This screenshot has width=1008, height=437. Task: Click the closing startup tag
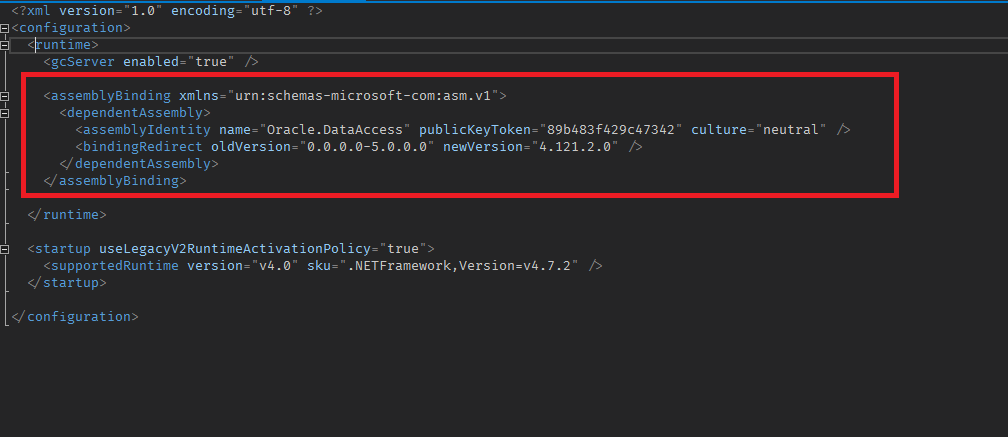coord(67,283)
